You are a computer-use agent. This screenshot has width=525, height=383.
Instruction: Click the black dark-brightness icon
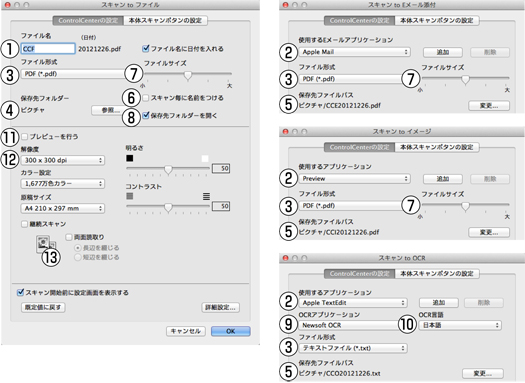click(x=130, y=158)
